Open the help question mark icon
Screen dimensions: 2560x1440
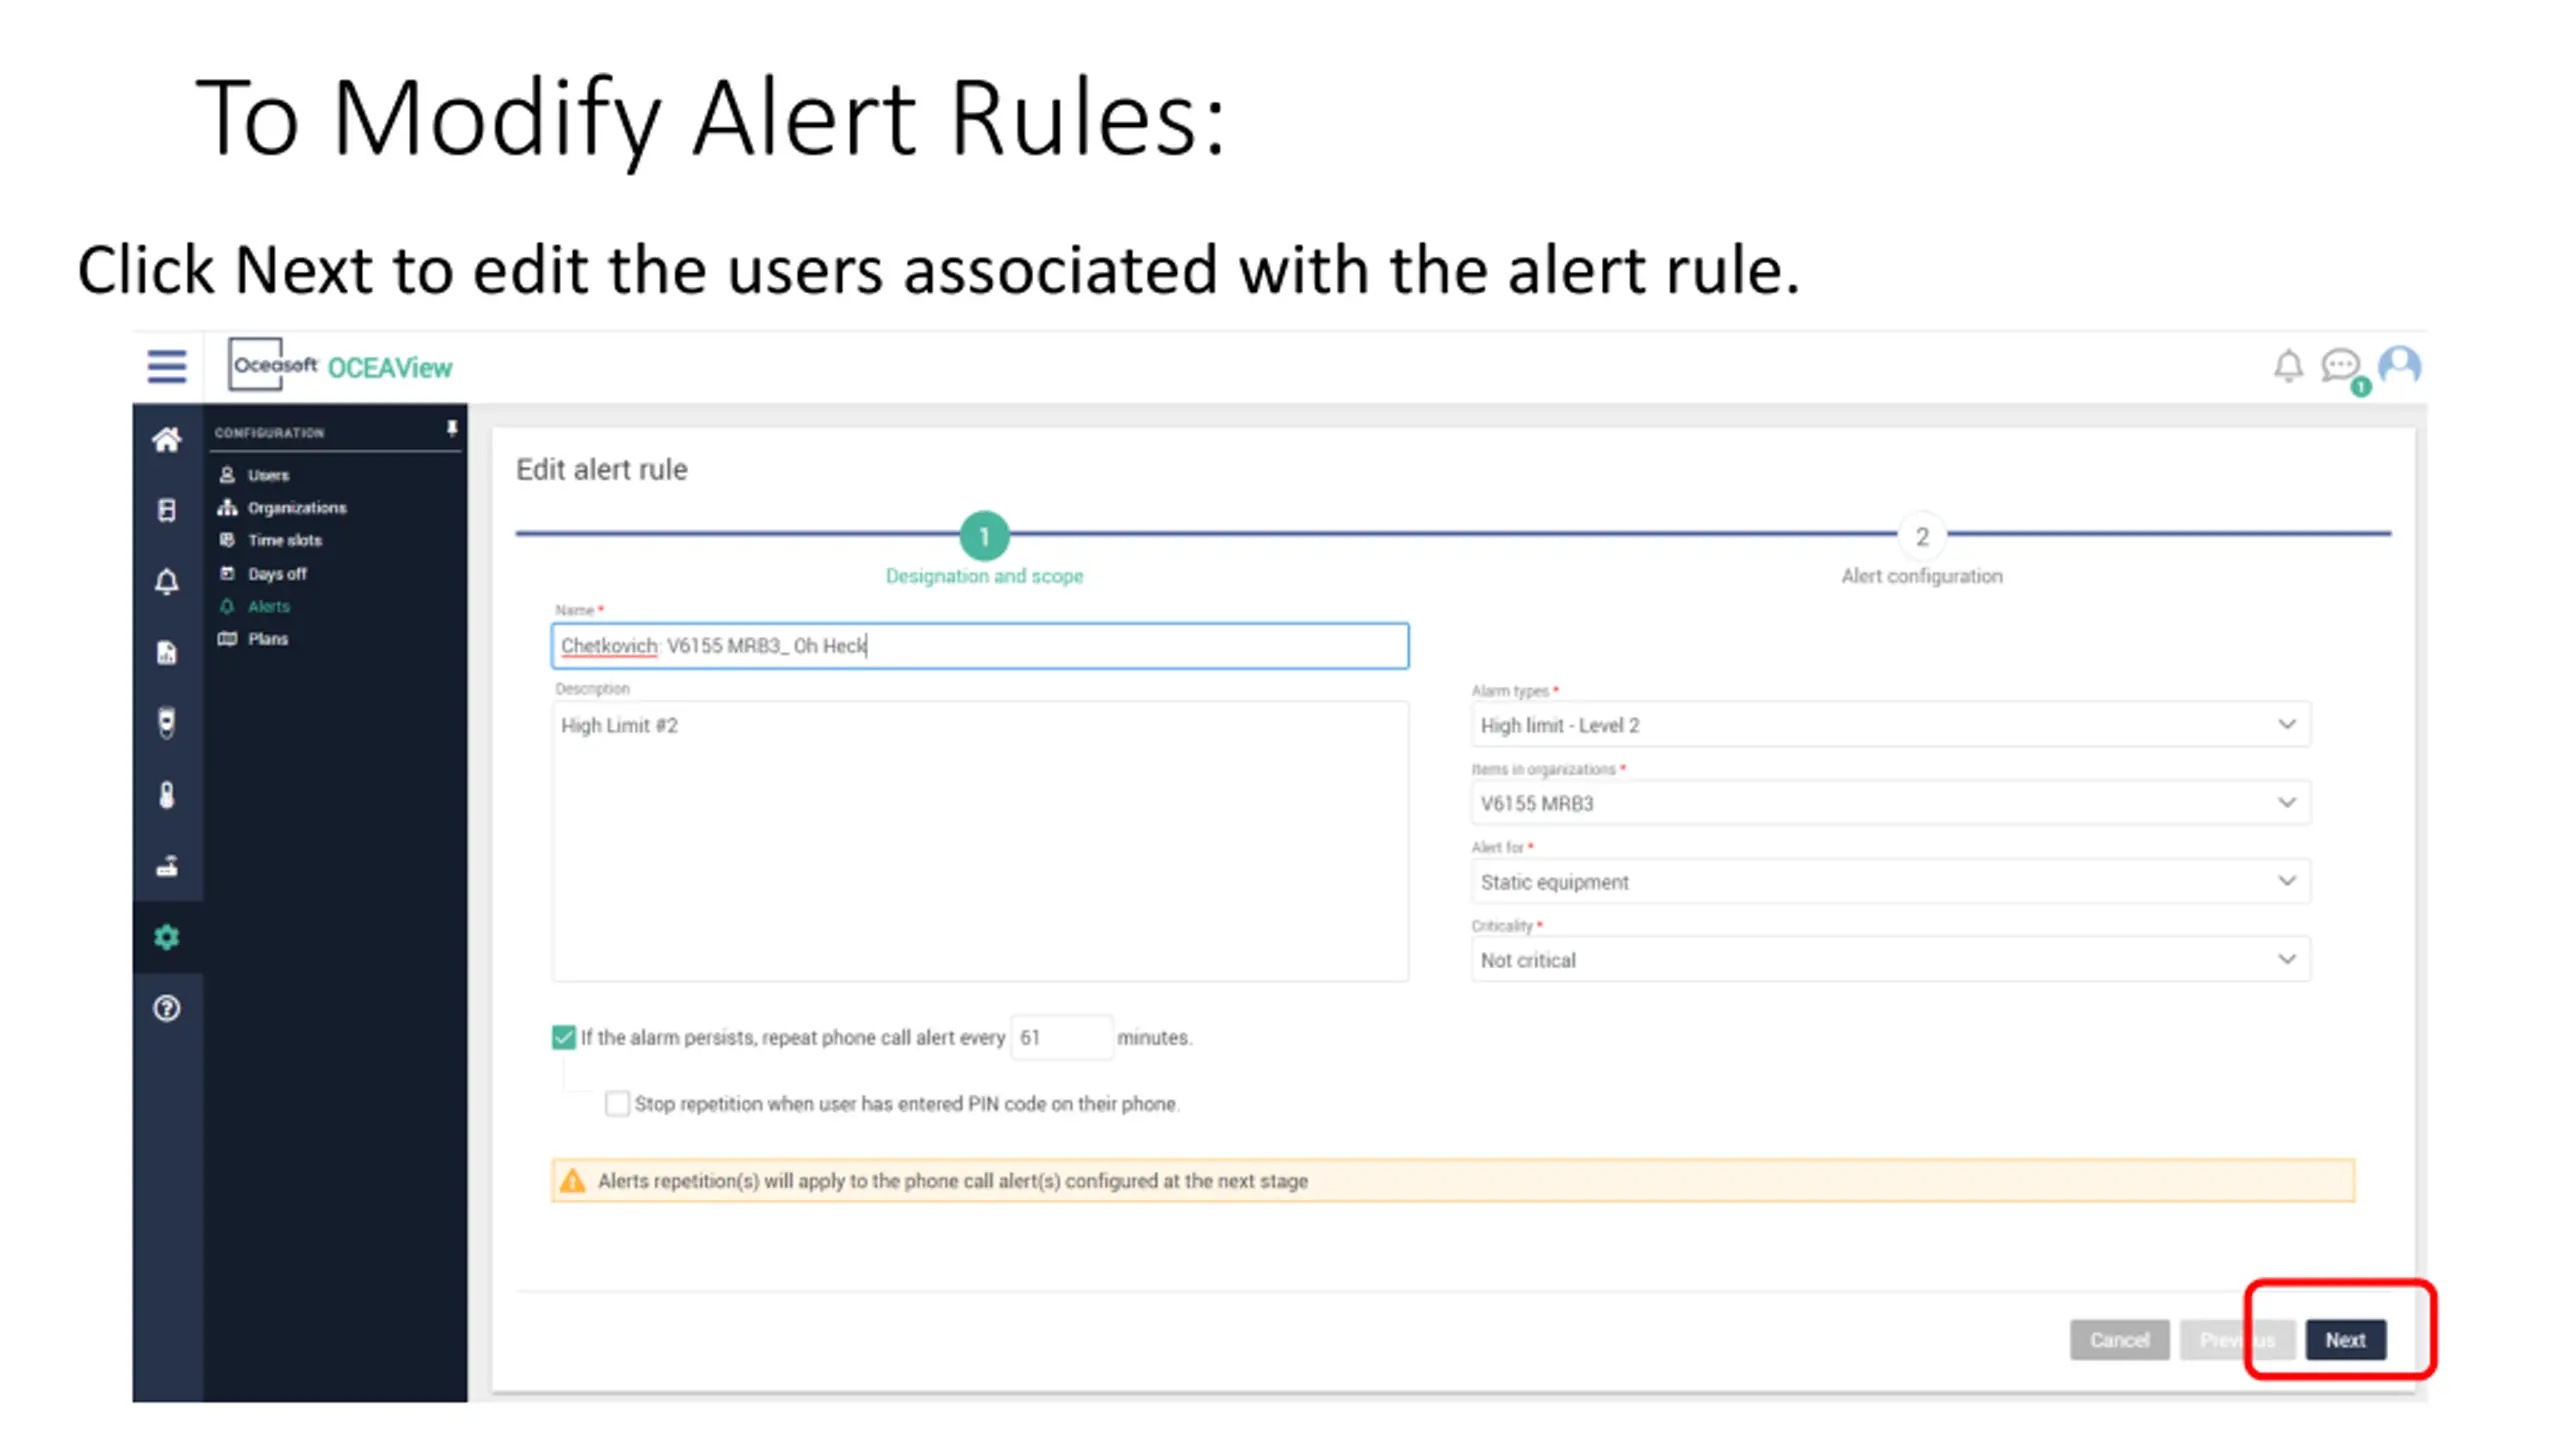click(166, 1008)
